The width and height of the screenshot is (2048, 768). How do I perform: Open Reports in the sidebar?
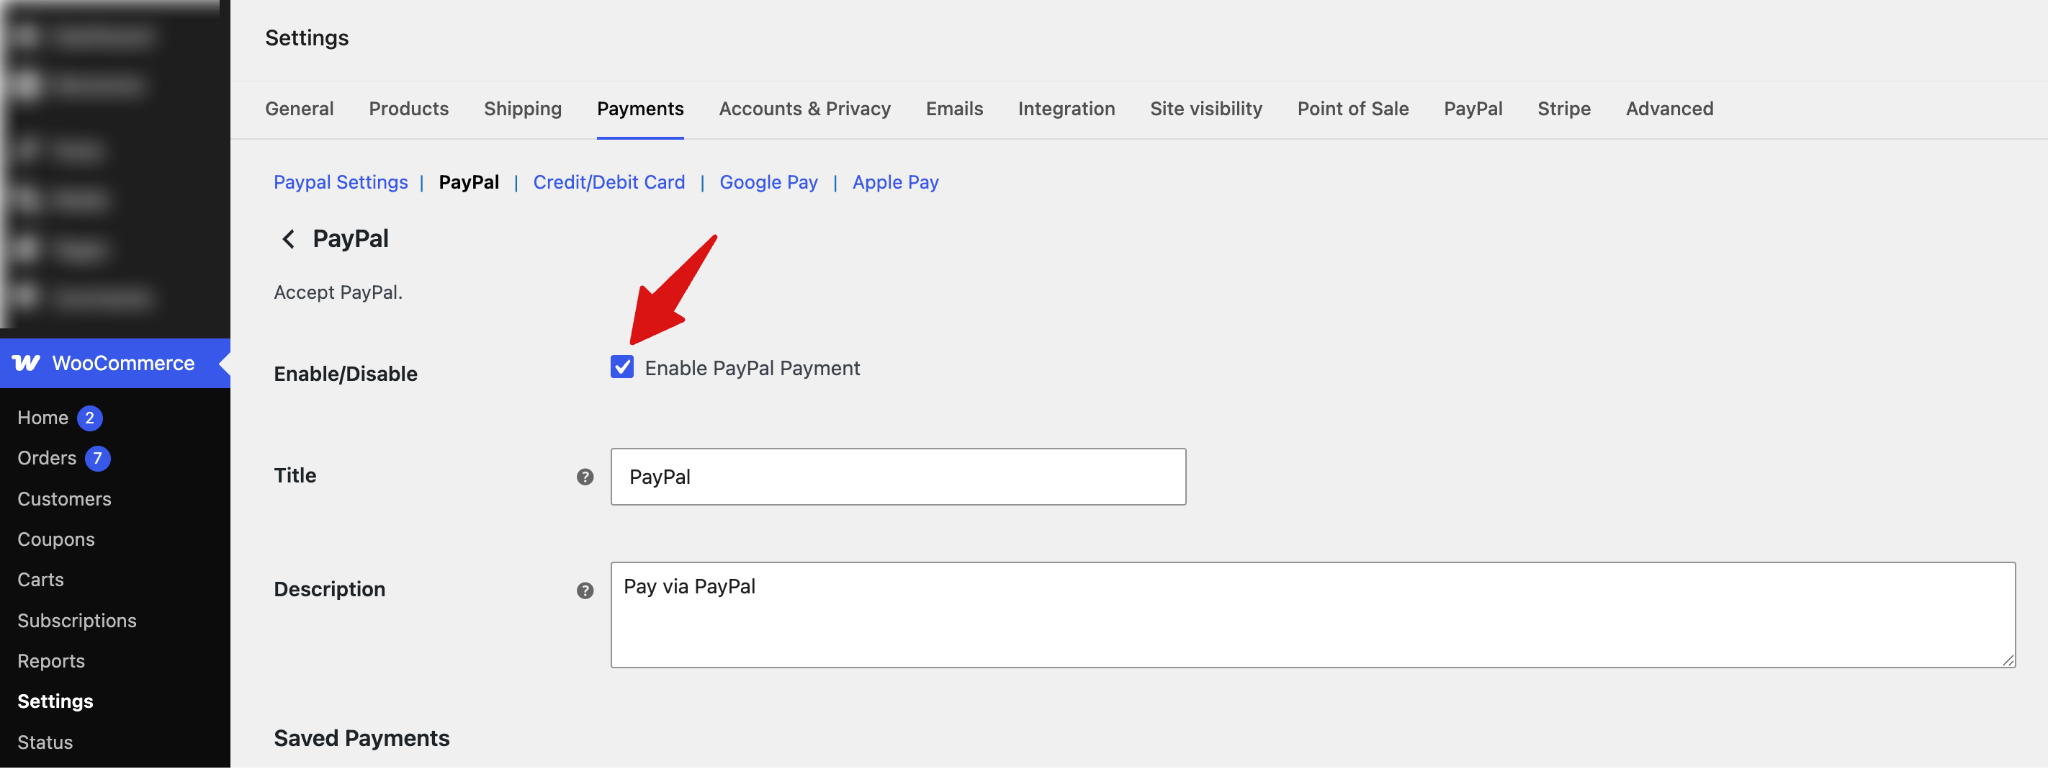coord(51,662)
